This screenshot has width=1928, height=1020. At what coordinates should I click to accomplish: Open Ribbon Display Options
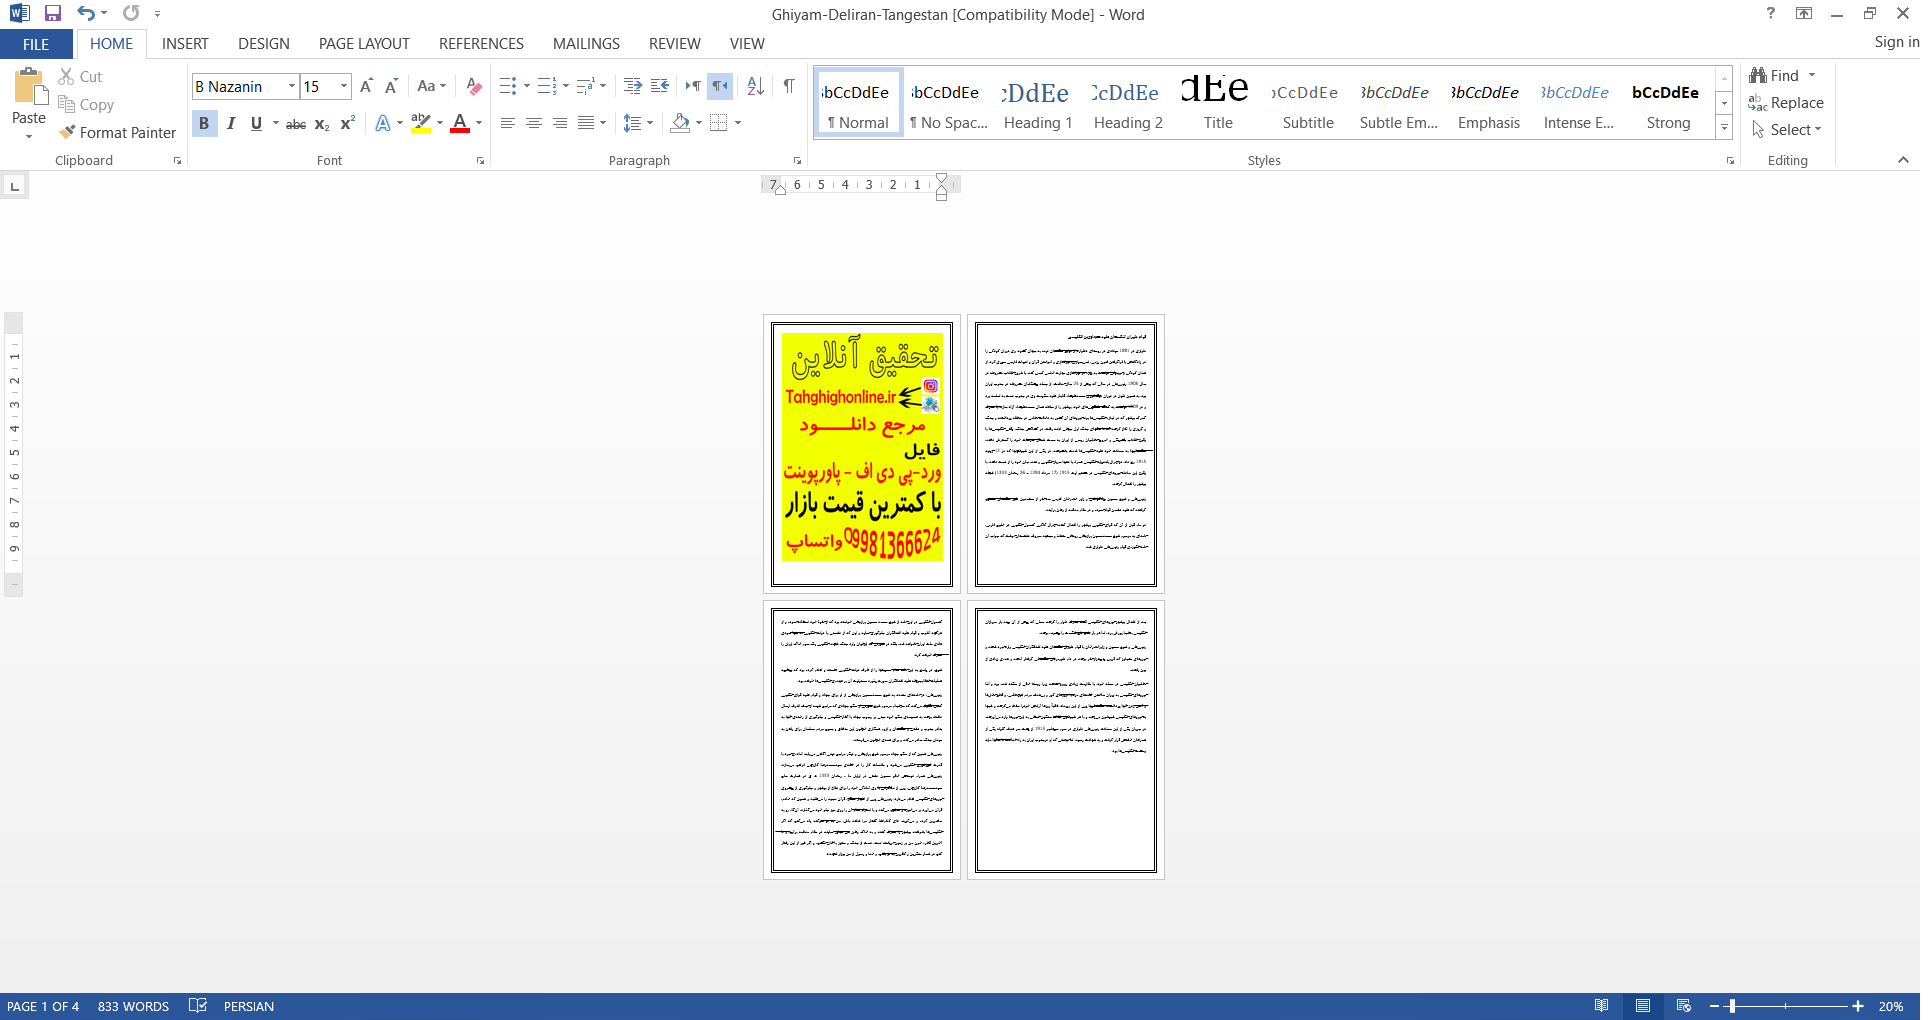1804,13
